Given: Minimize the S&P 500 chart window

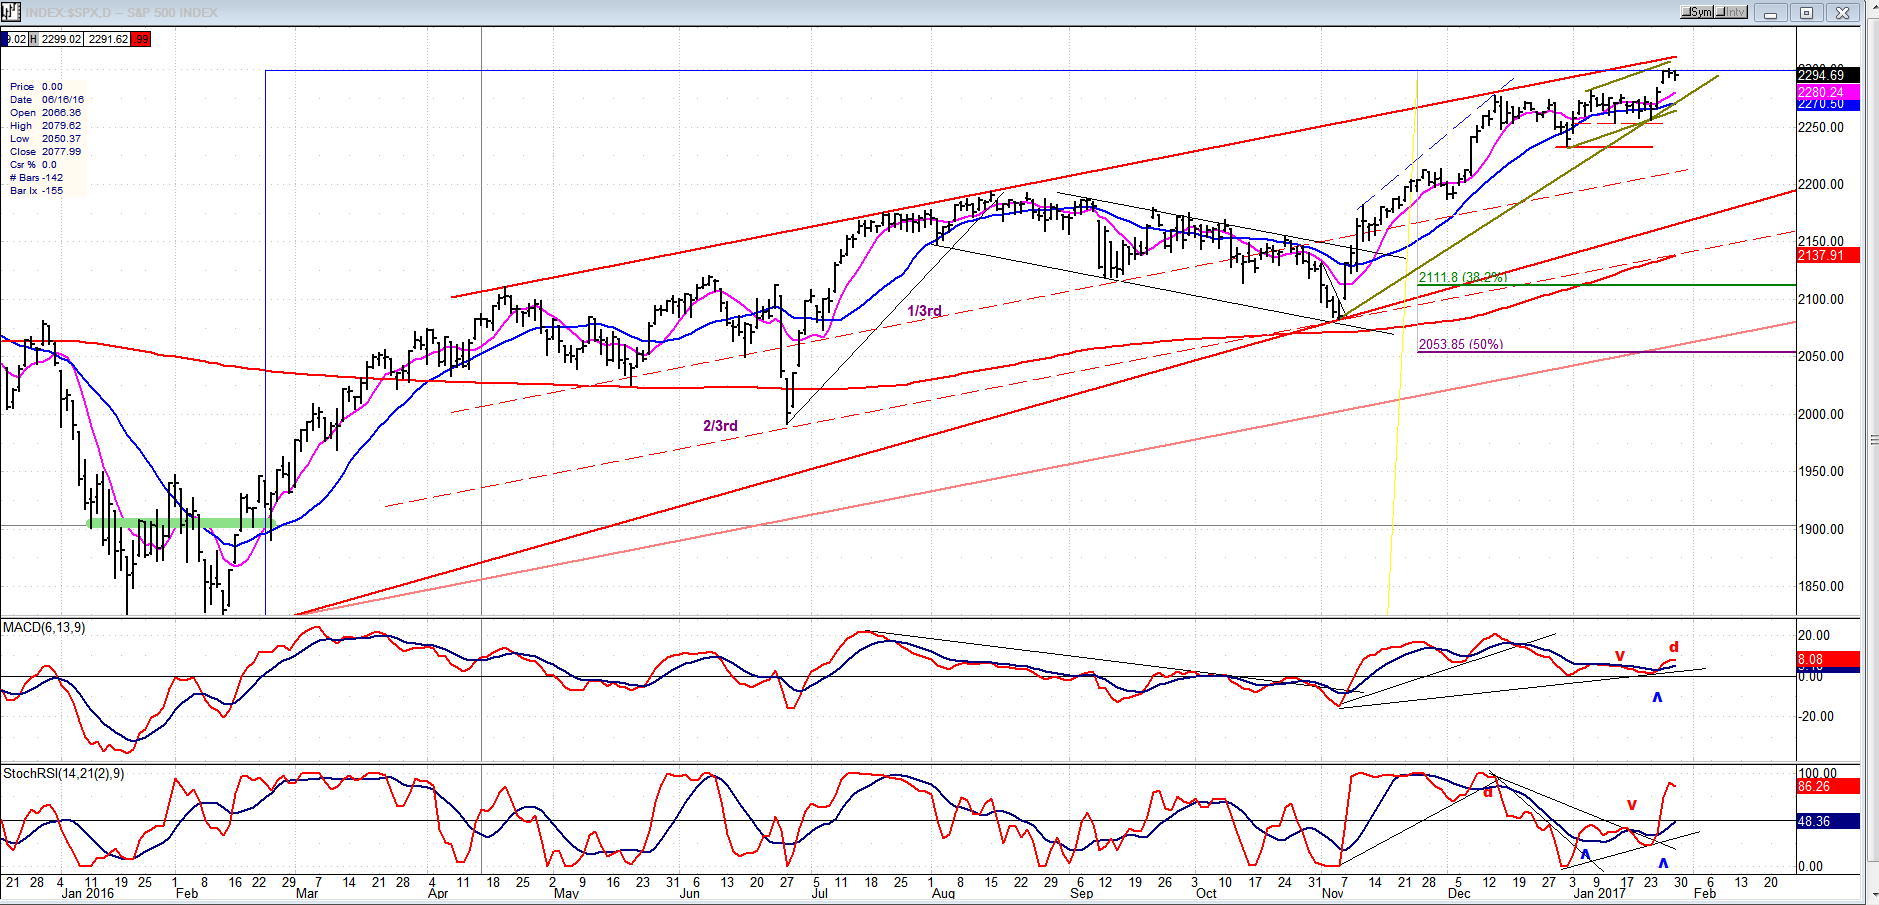Looking at the screenshot, I should coord(1770,13).
